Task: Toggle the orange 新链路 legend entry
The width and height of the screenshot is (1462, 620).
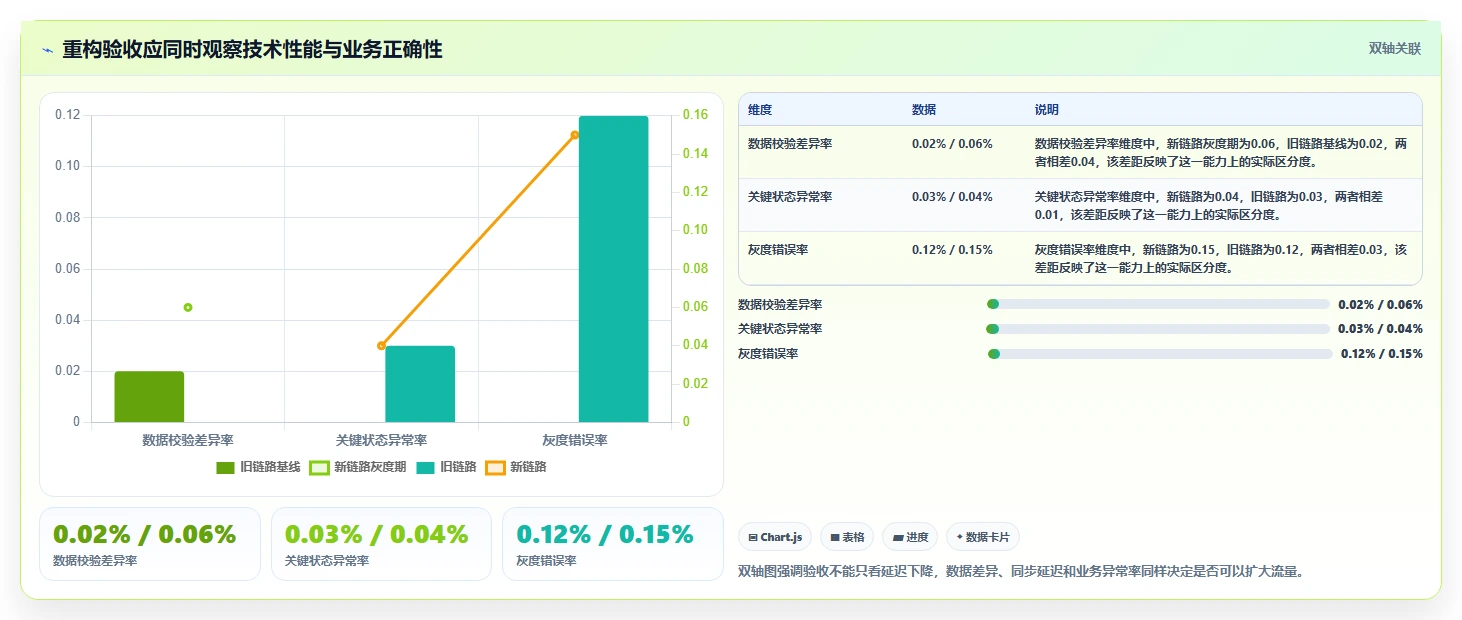Action: 516,467
